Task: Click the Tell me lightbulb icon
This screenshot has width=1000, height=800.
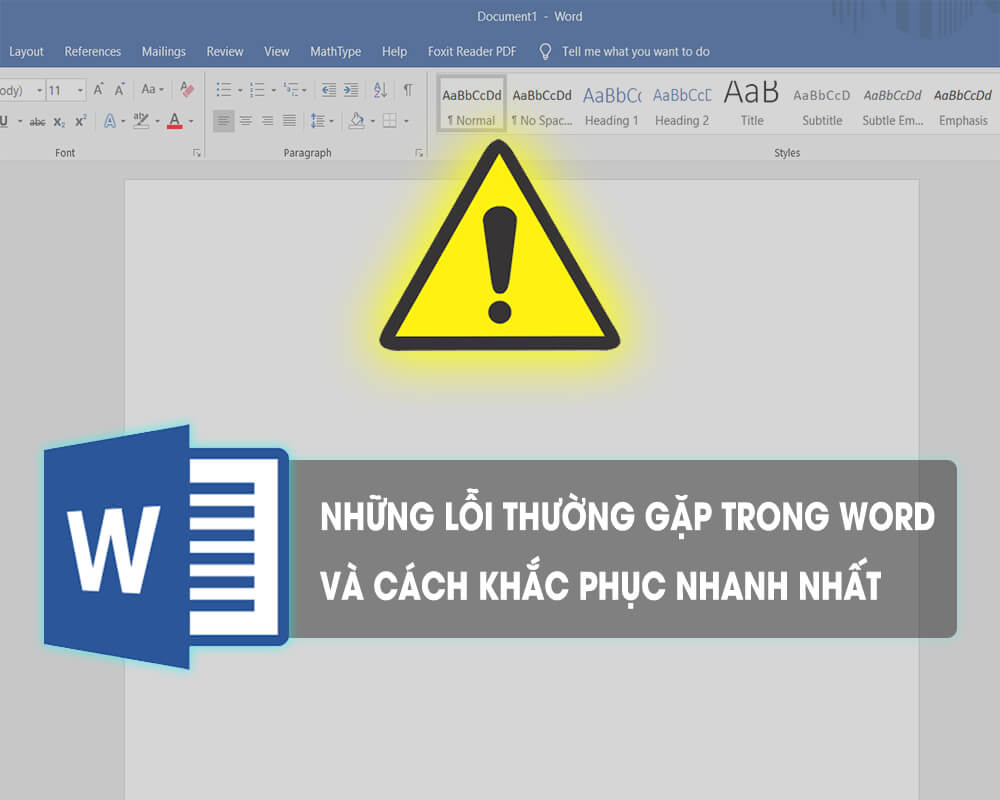Action: click(545, 52)
